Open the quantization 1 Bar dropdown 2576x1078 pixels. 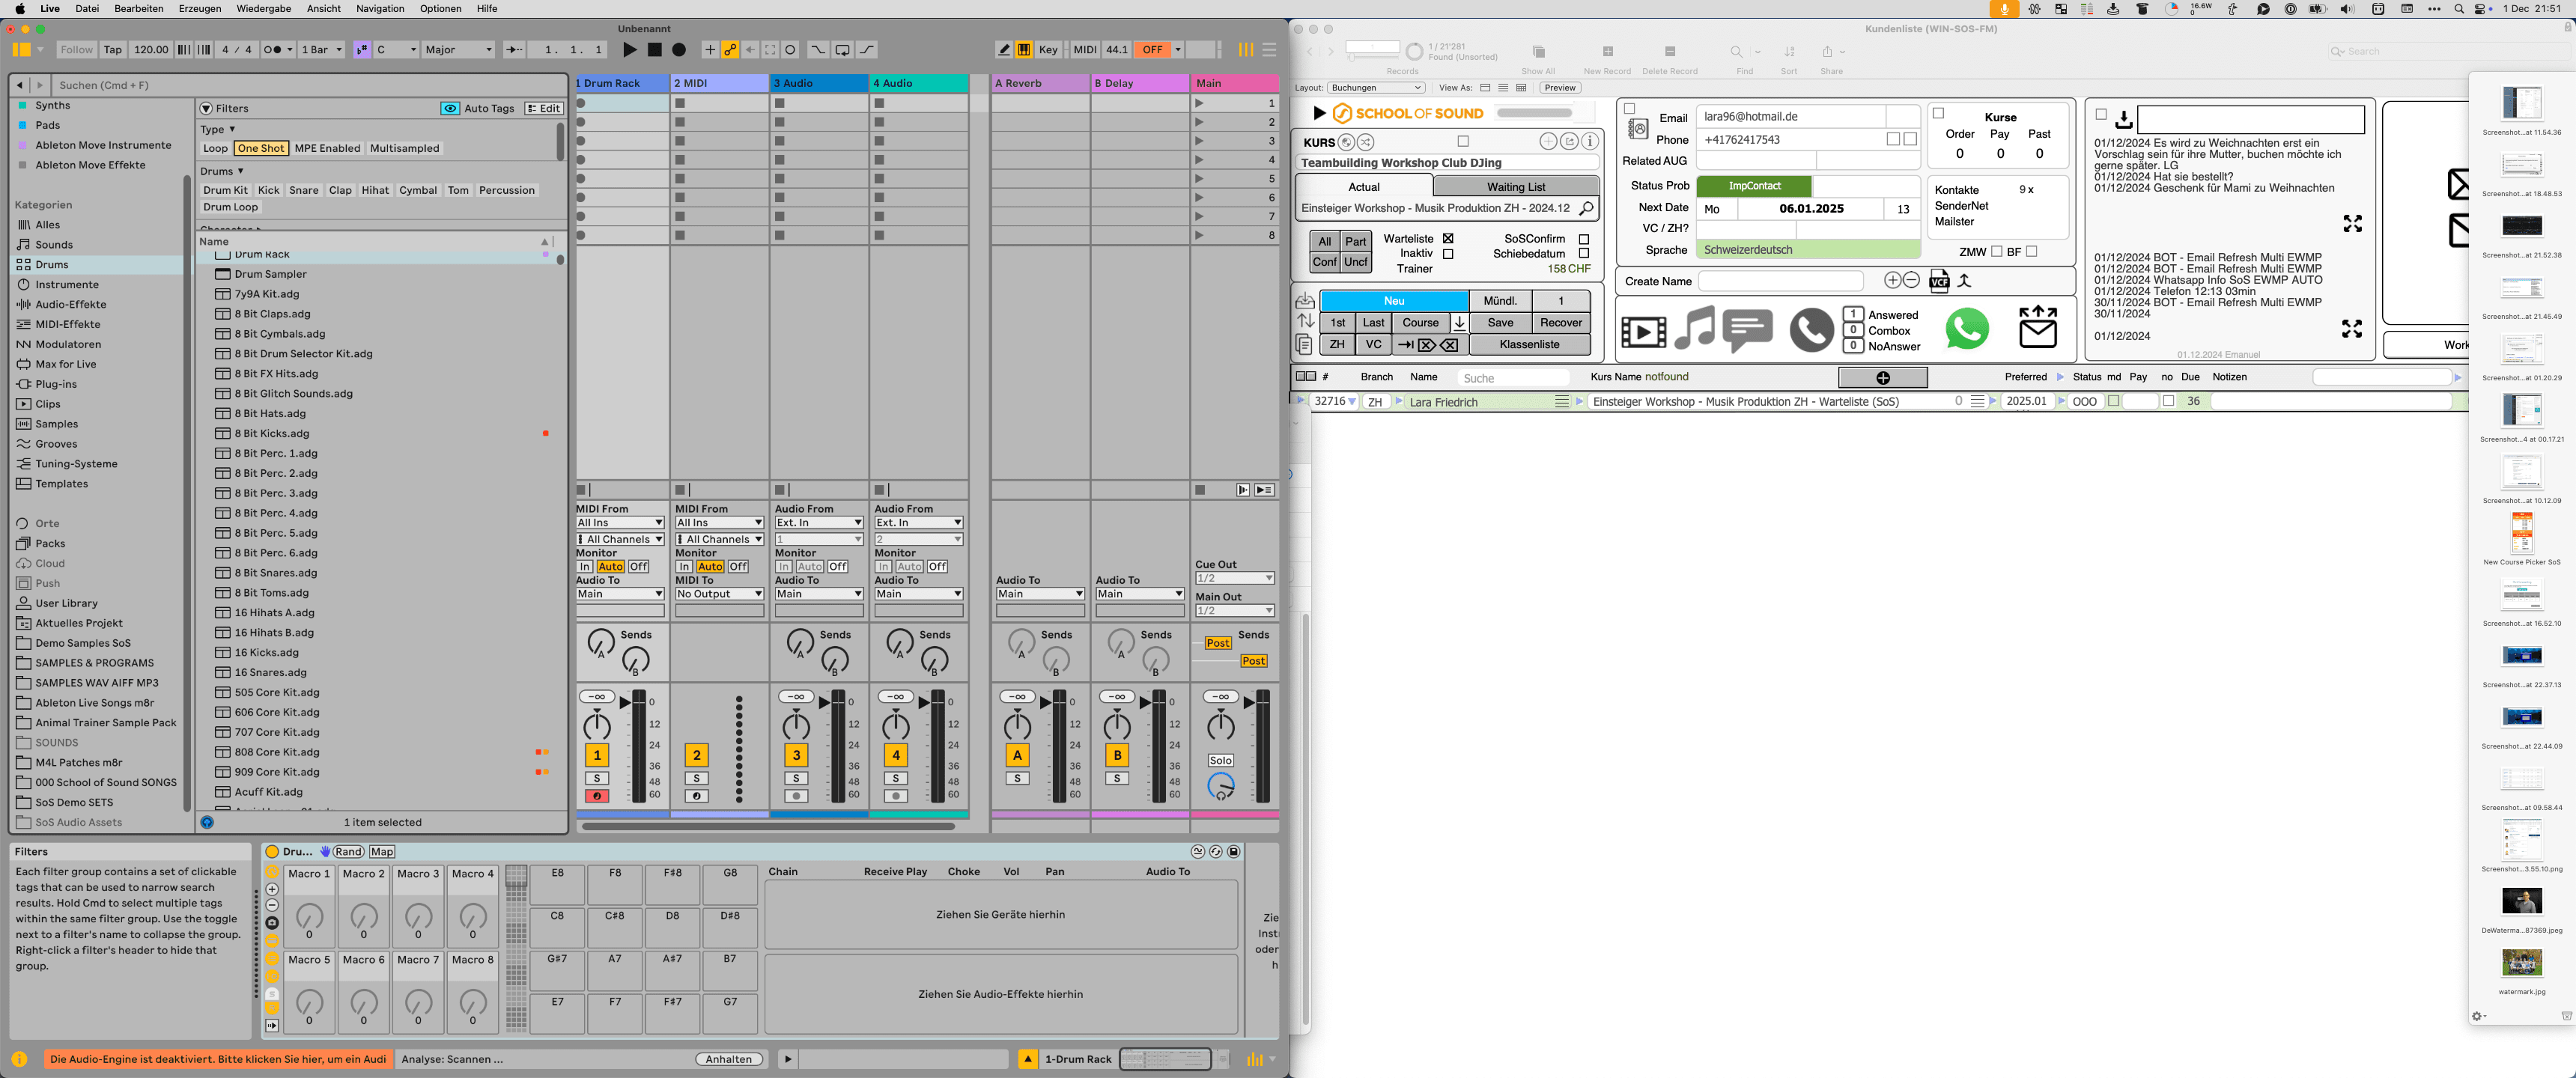click(x=322, y=49)
